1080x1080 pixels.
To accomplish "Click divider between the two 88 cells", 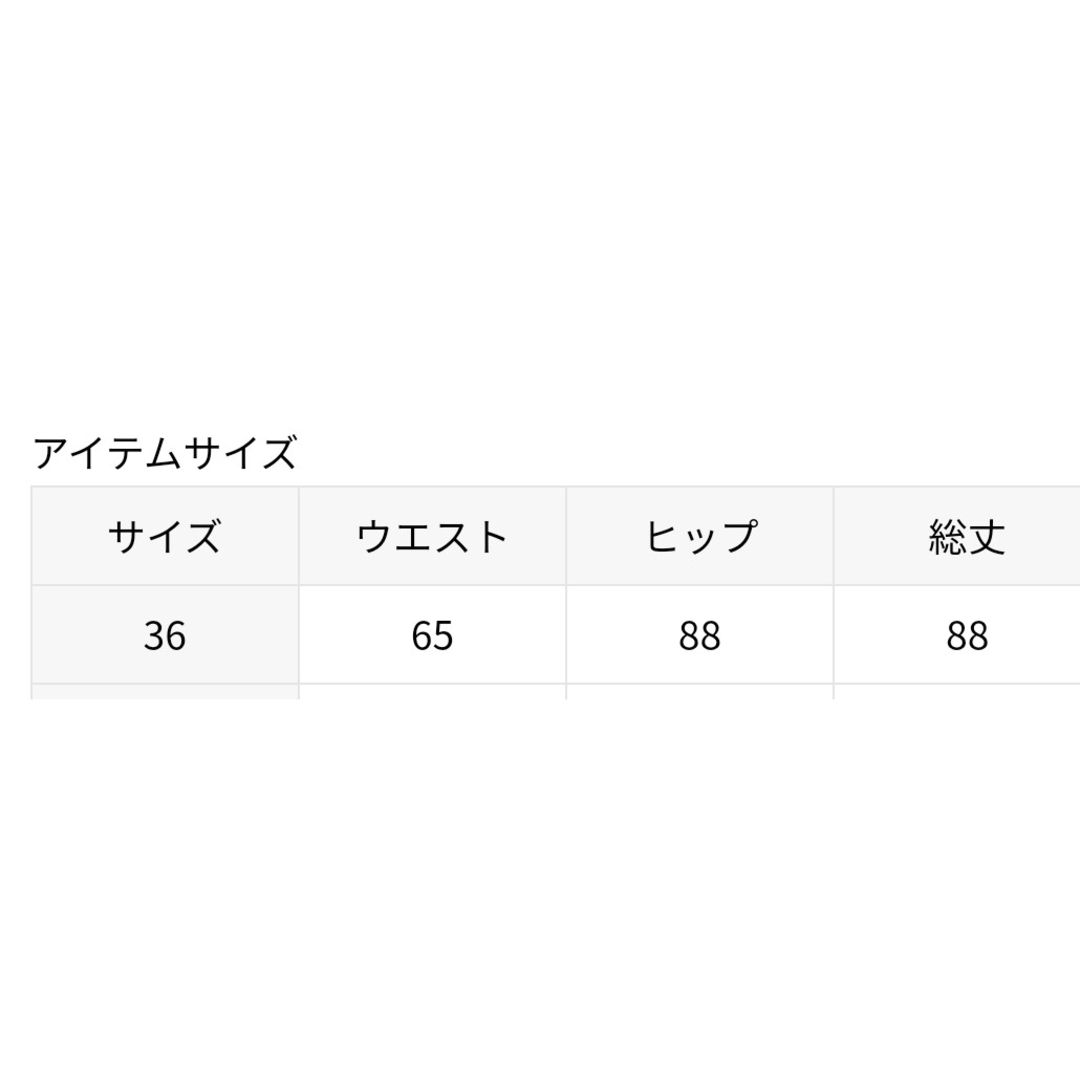I will (833, 635).
